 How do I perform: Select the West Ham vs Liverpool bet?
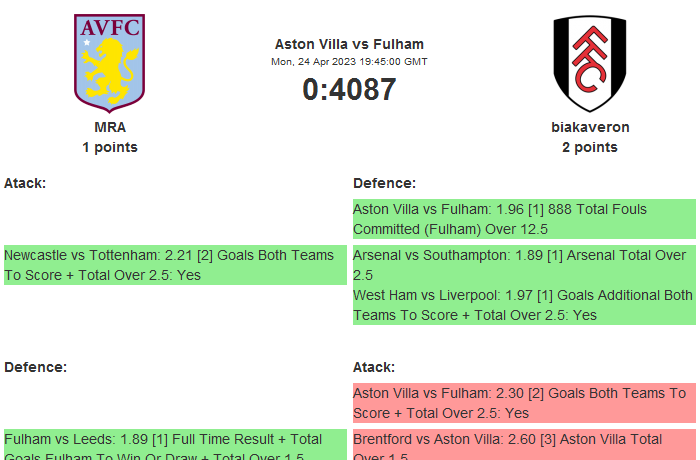(x=524, y=305)
